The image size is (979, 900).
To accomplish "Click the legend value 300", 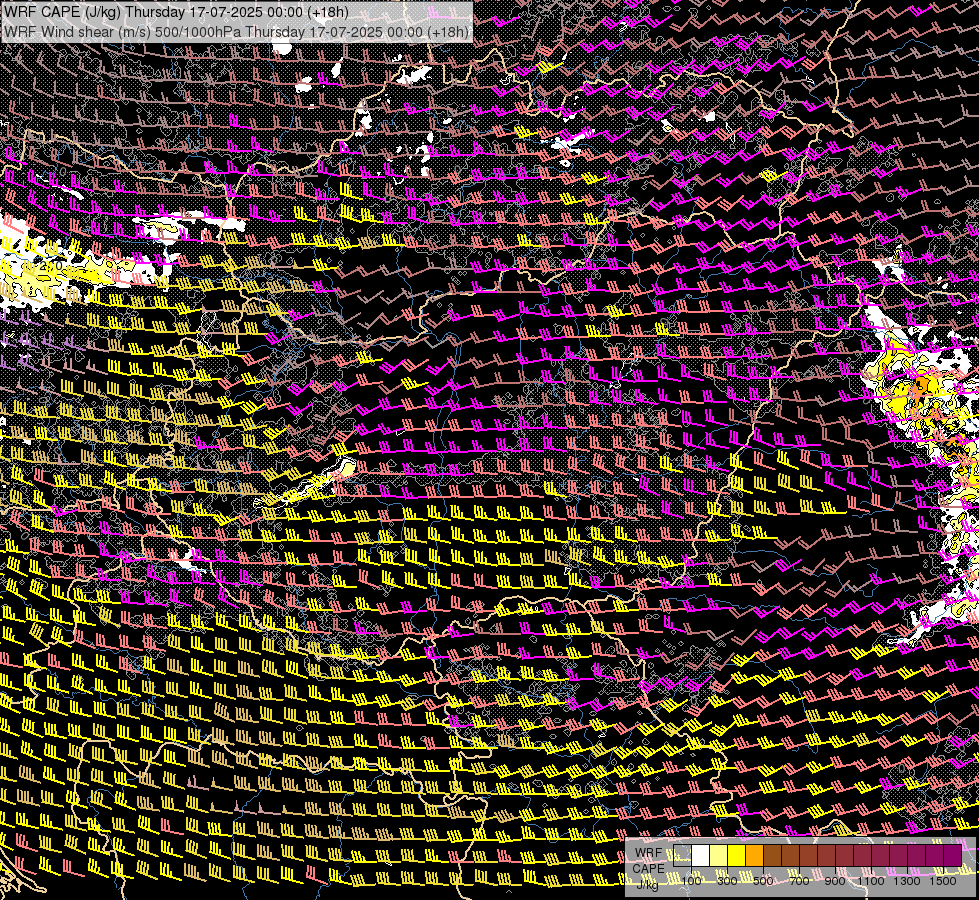I will point(727,881).
